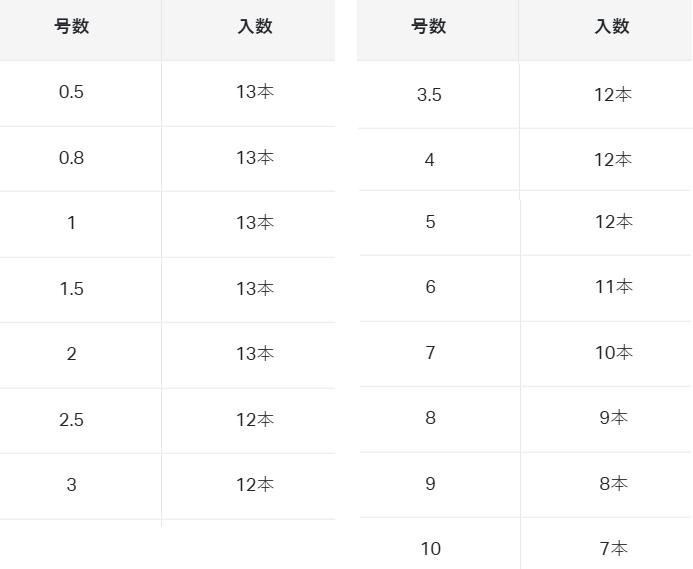Click the 1.5 size cell
Screen dimensions: 693x569
[71, 289]
